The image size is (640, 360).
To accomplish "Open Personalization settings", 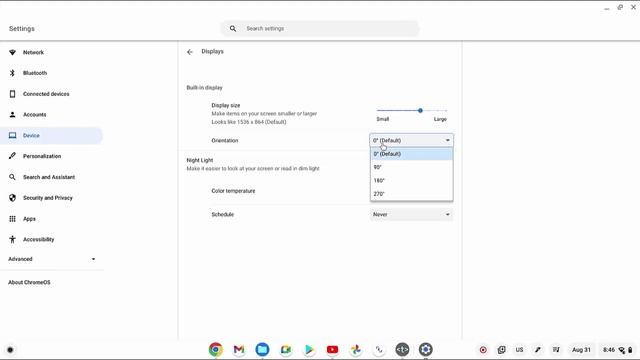I will [x=51, y=156].
